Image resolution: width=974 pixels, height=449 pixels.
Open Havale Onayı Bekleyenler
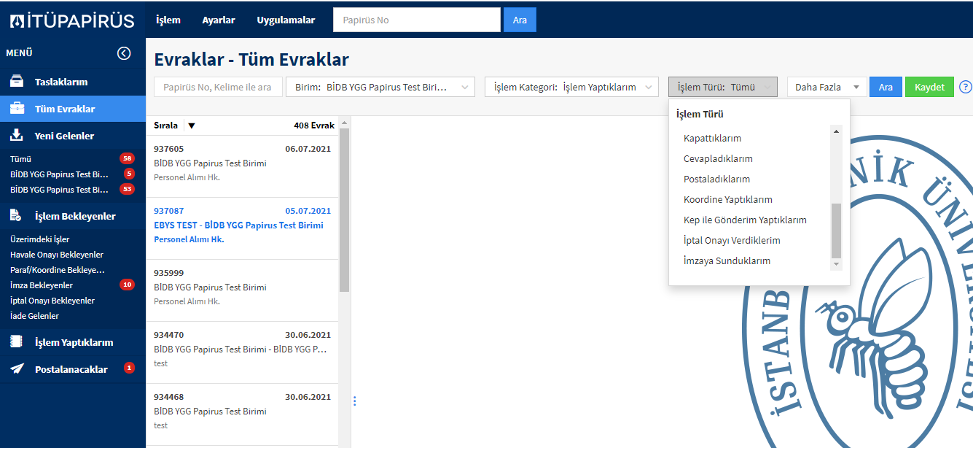click(57, 255)
